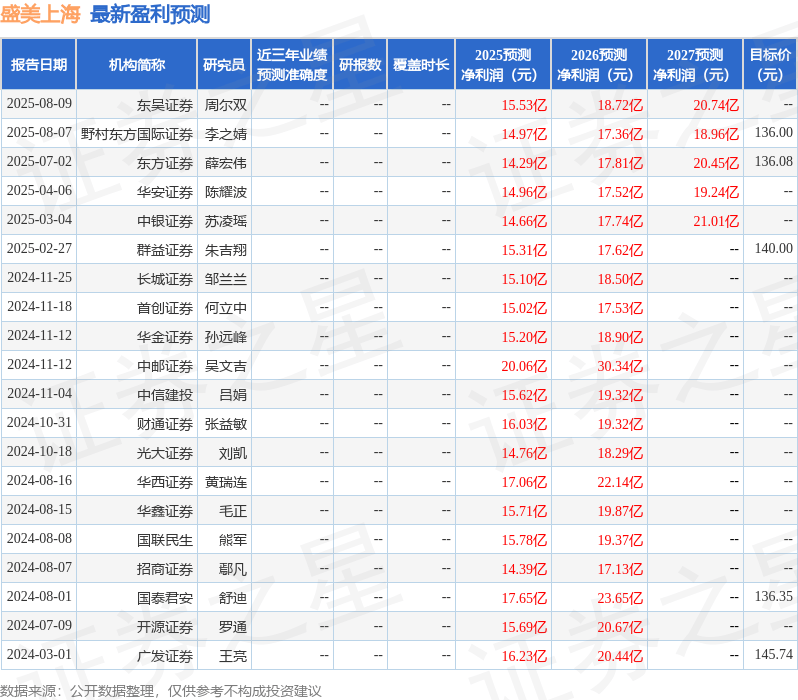Image resolution: width=798 pixels, height=700 pixels.
Task: Click the 数据来源 footer note
Action: [161, 691]
